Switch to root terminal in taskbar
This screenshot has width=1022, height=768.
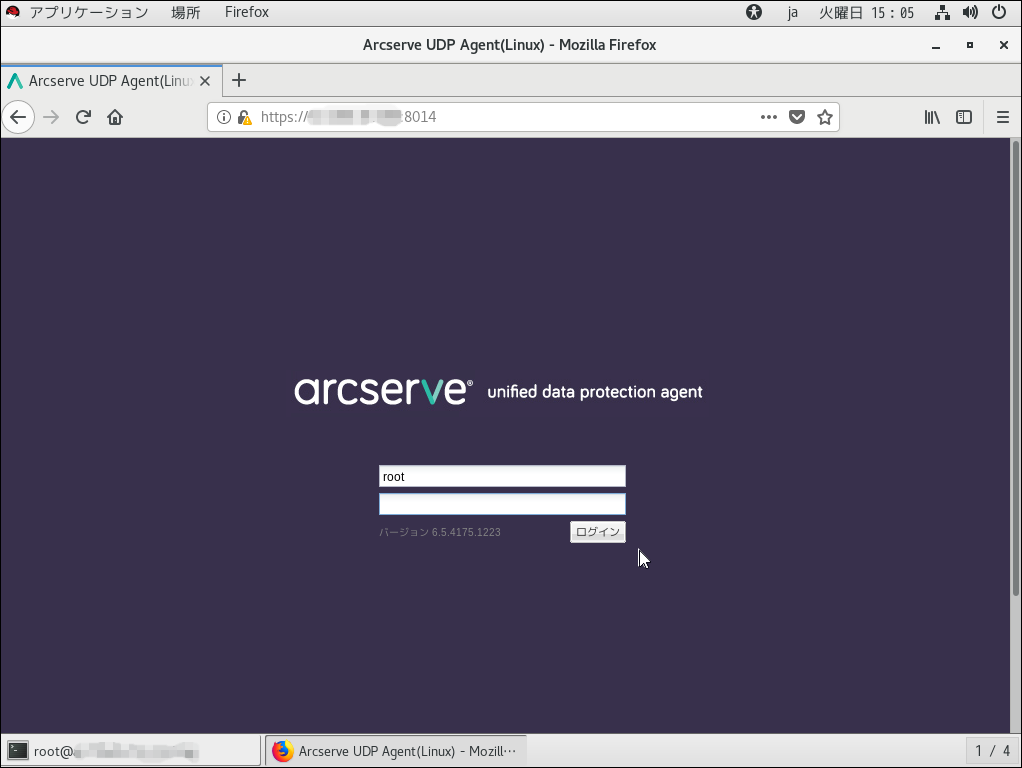coord(130,751)
